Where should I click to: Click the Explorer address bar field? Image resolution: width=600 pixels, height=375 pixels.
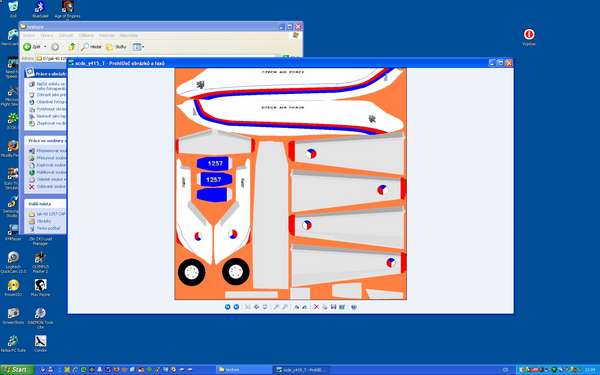coord(52,59)
